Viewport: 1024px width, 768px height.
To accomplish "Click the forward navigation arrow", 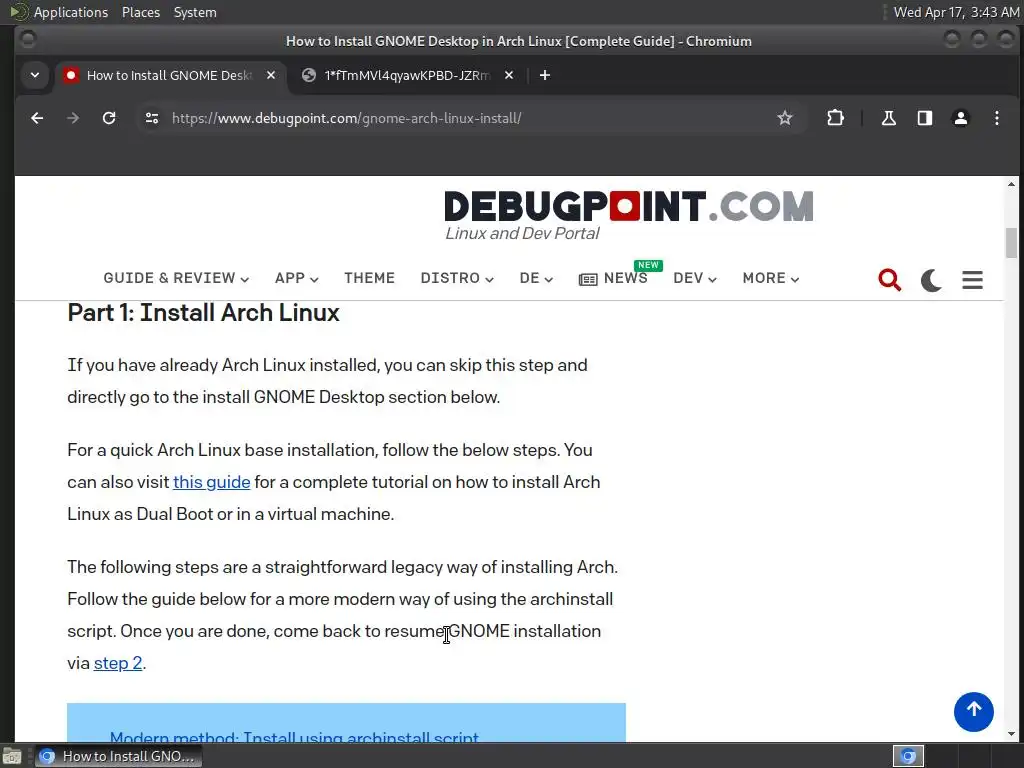I will 73,118.
